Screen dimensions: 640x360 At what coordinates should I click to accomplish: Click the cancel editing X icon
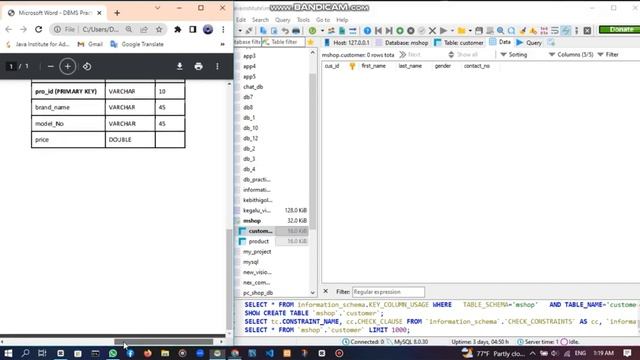pos(432,31)
